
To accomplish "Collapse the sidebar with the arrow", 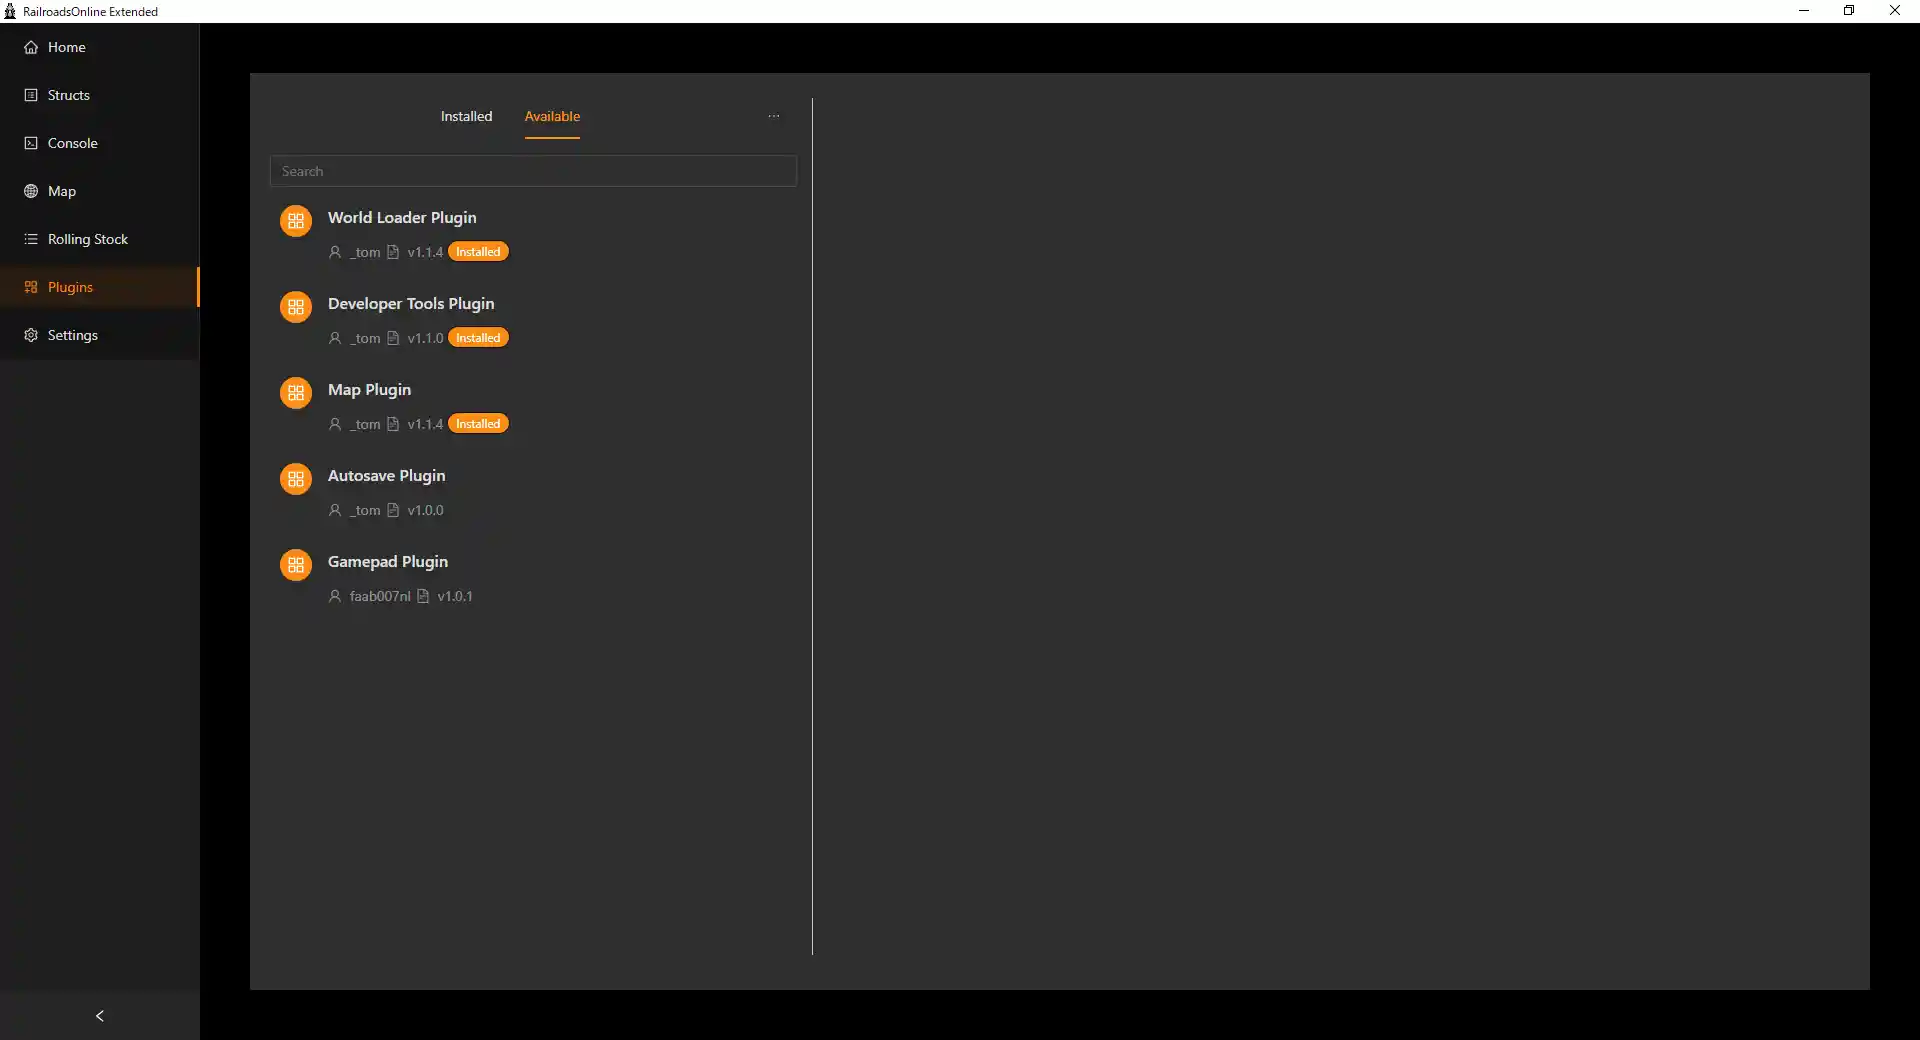I will pos(99,1016).
